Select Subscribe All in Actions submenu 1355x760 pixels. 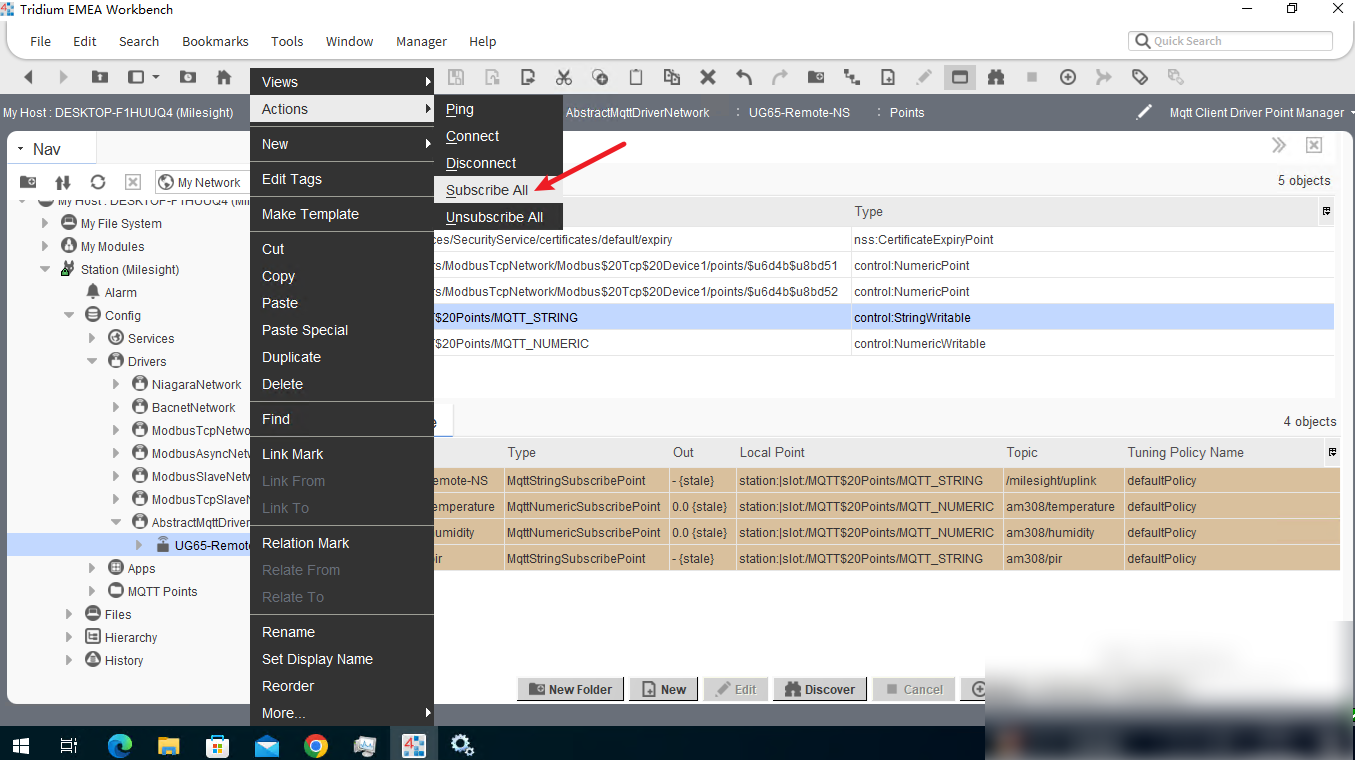[498, 190]
